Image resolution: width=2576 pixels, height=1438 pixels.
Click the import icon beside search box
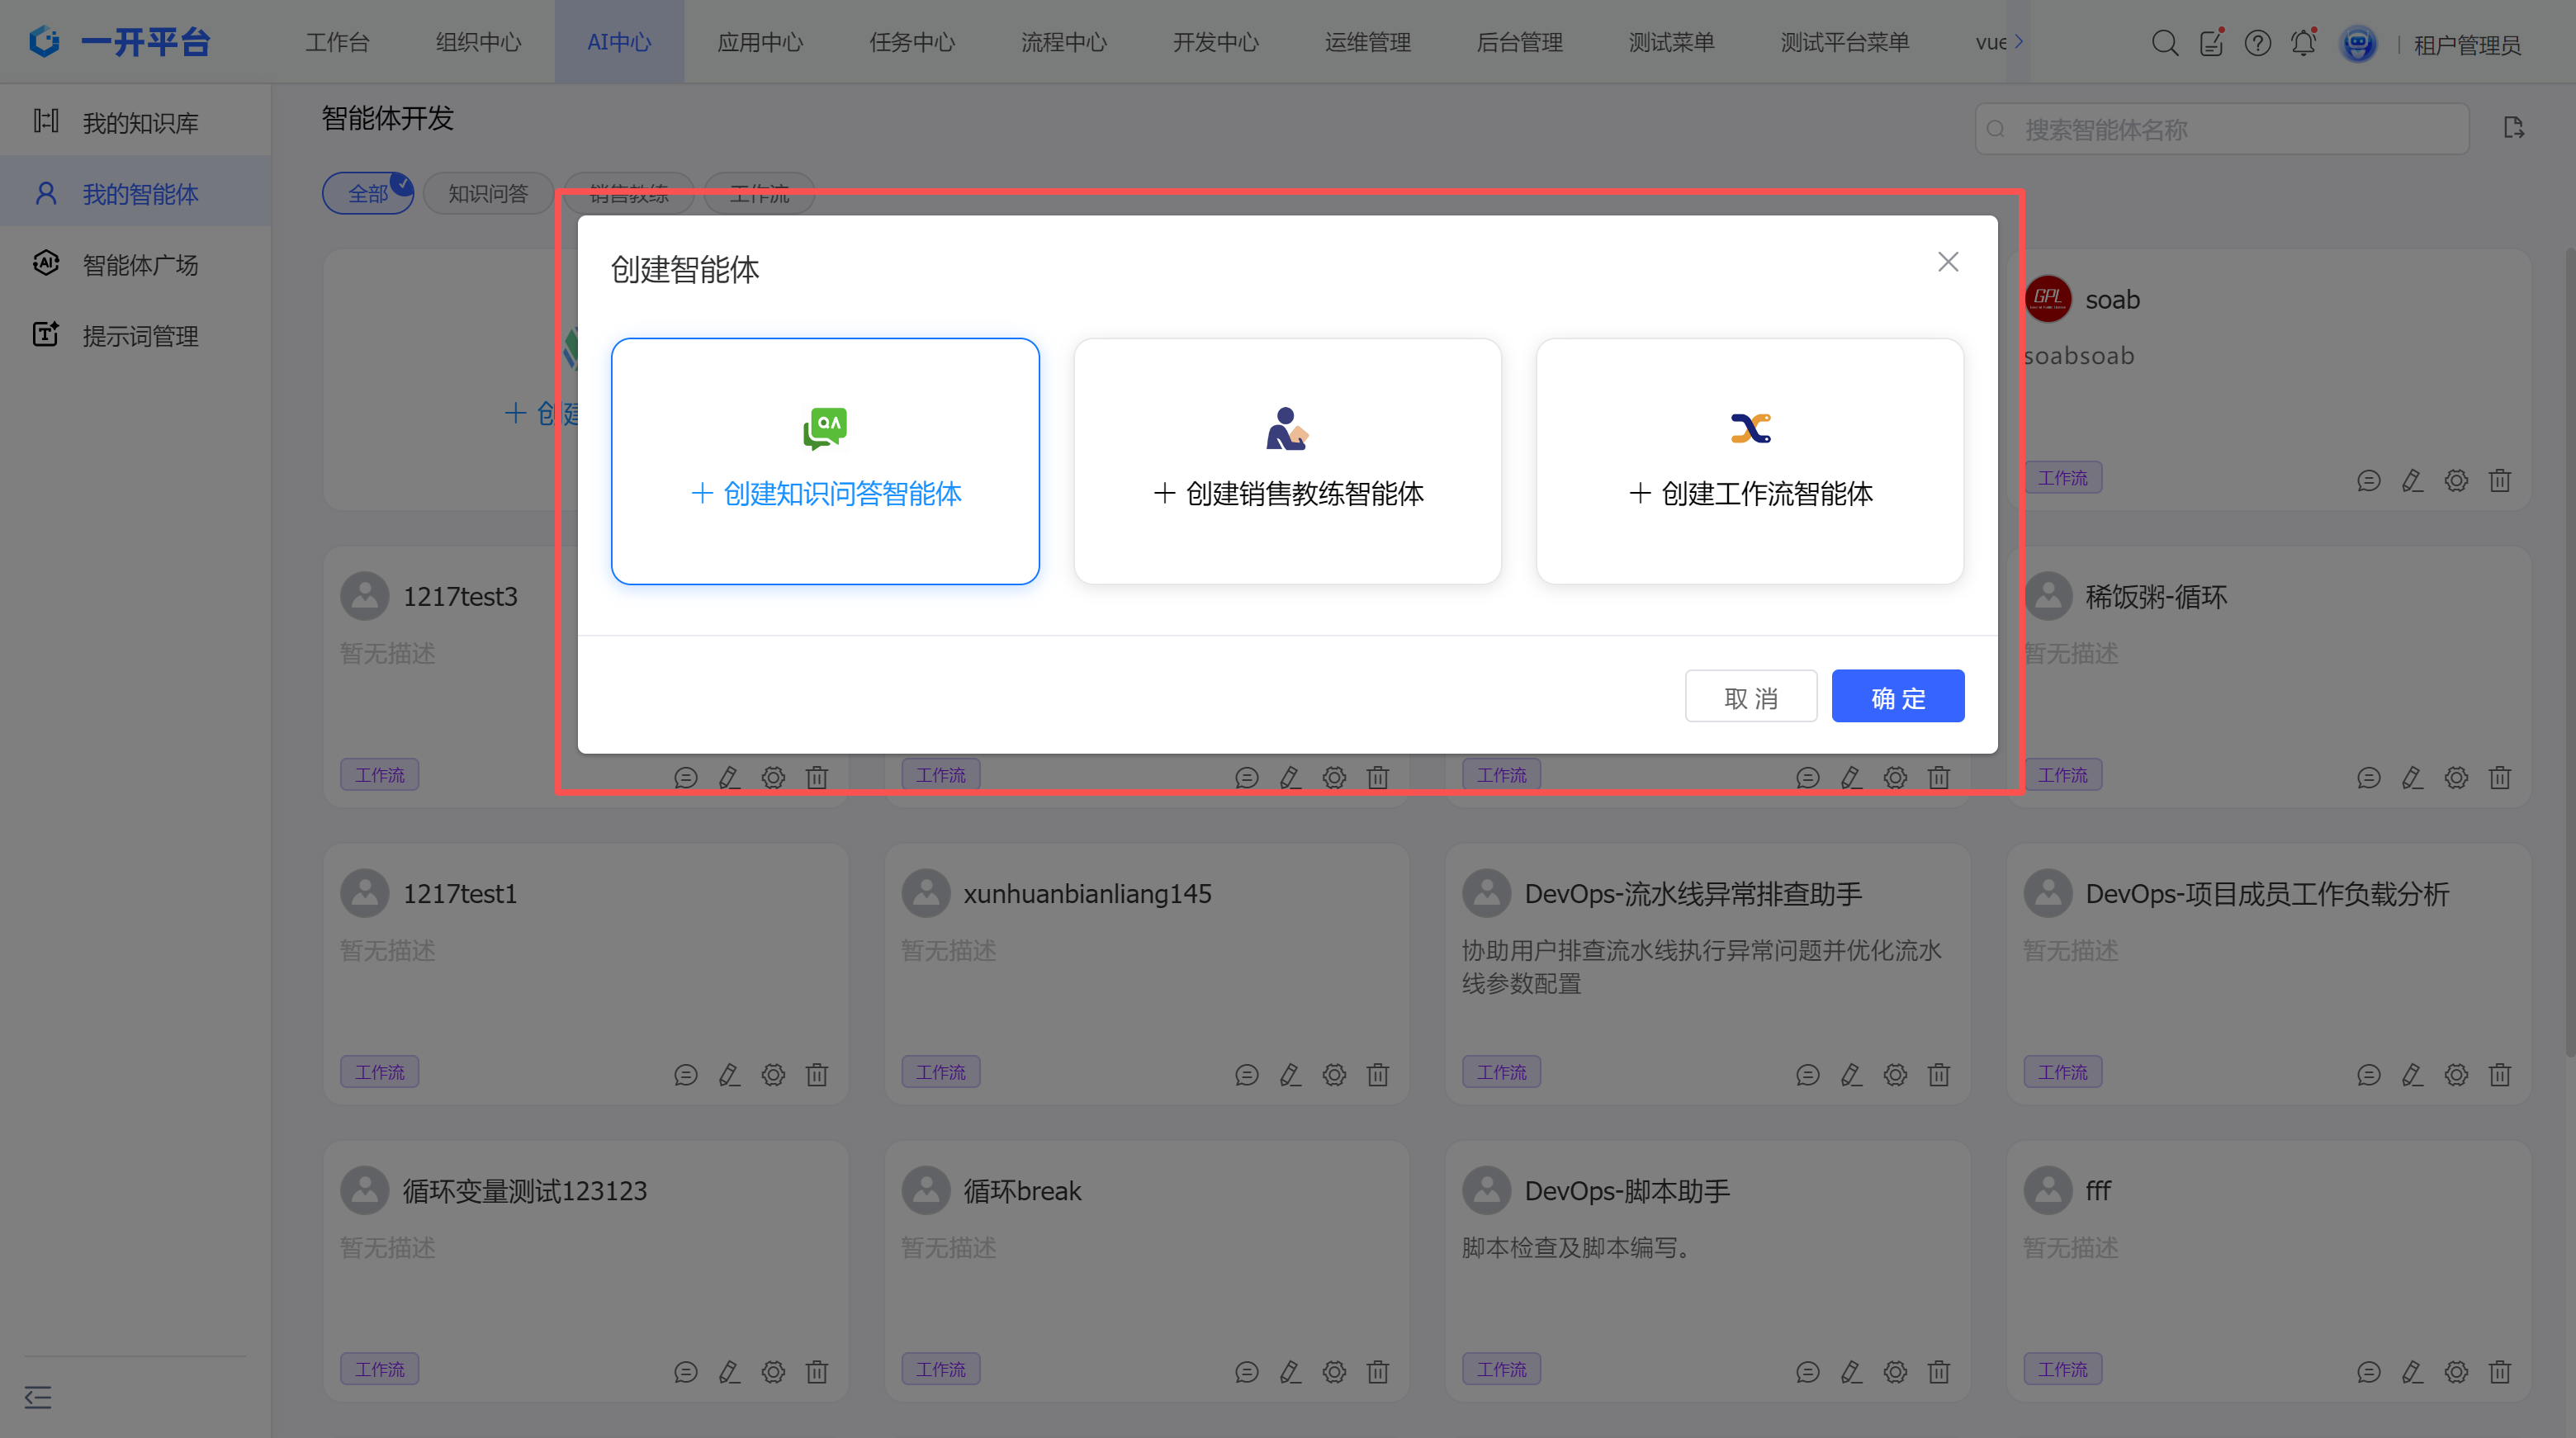[x=2513, y=128]
